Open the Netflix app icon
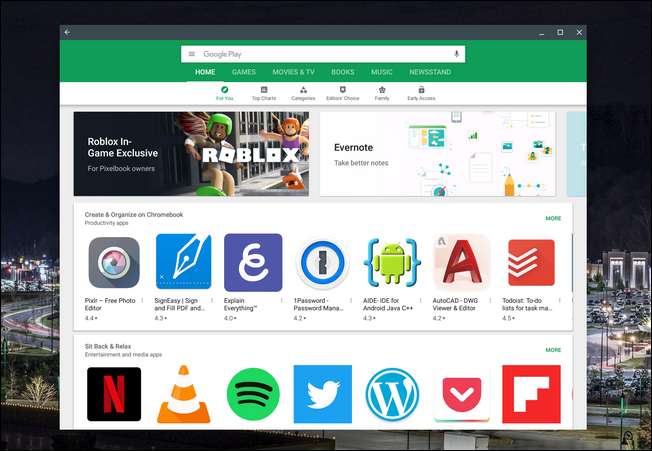 click(x=114, y=394)
